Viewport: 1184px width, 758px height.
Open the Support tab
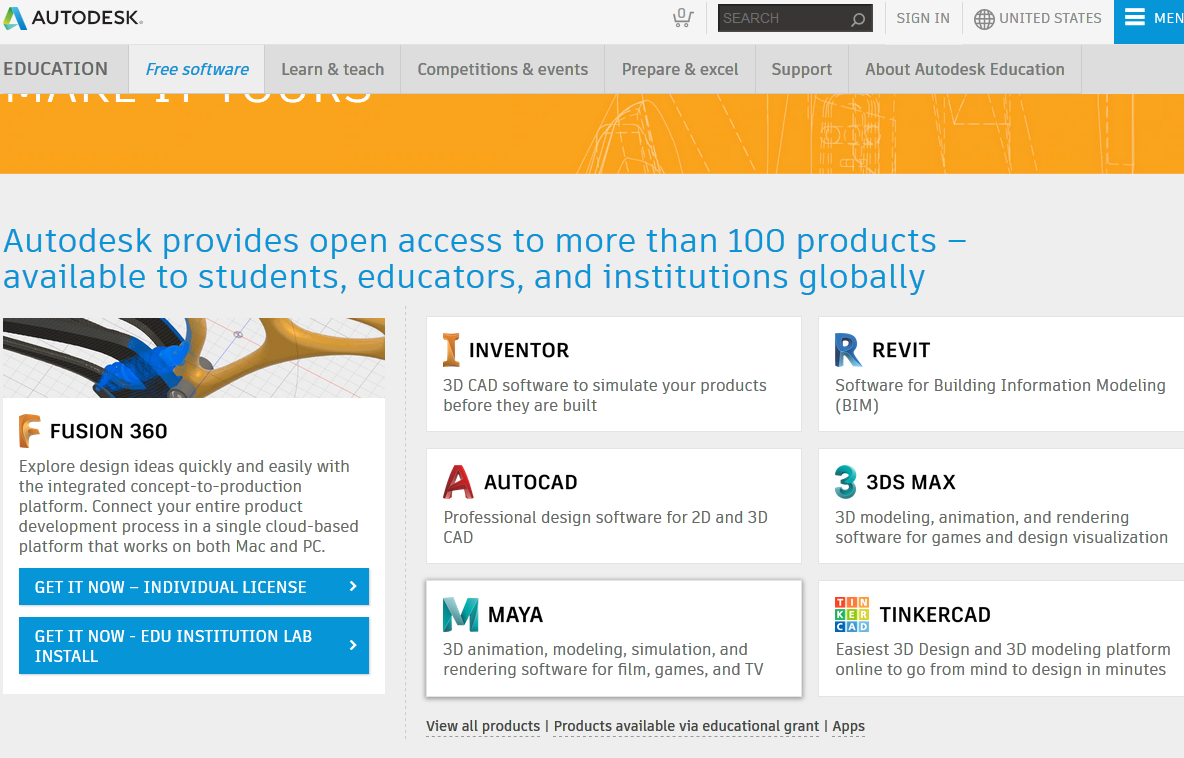(x=801, y=69)
